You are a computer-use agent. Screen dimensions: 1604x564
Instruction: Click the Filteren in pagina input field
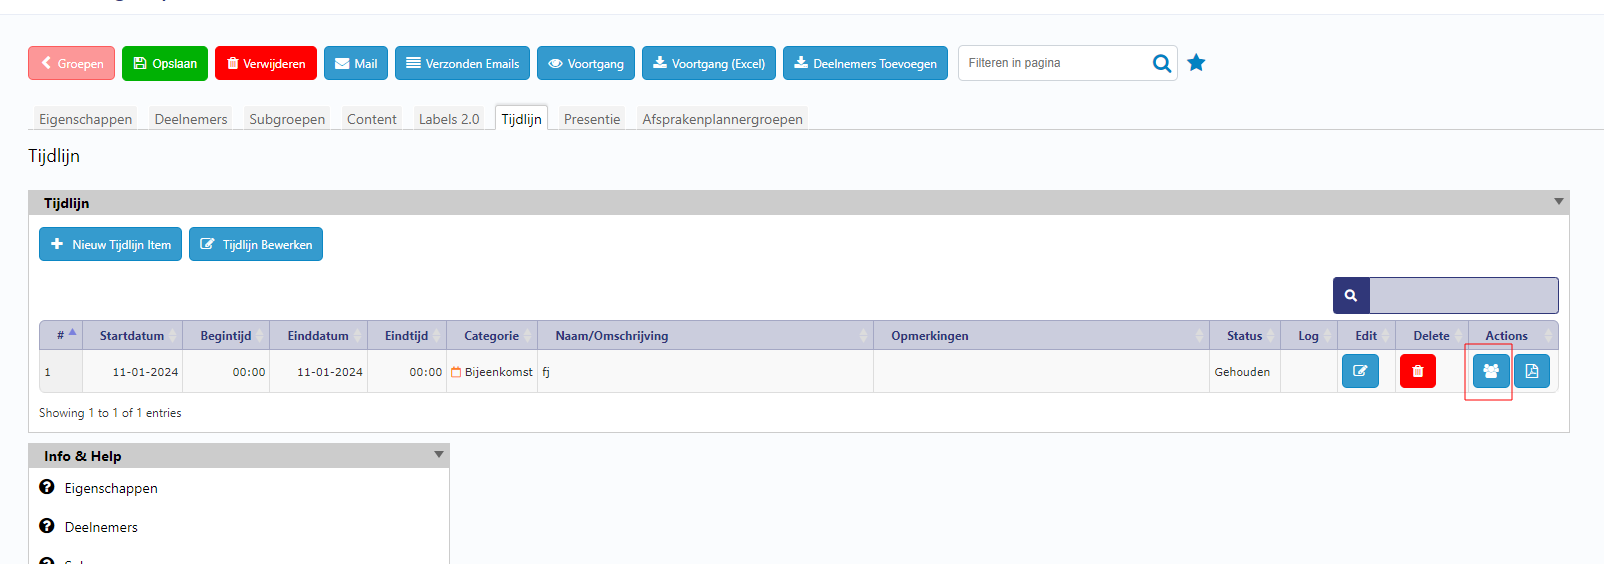coord(1055,63)
